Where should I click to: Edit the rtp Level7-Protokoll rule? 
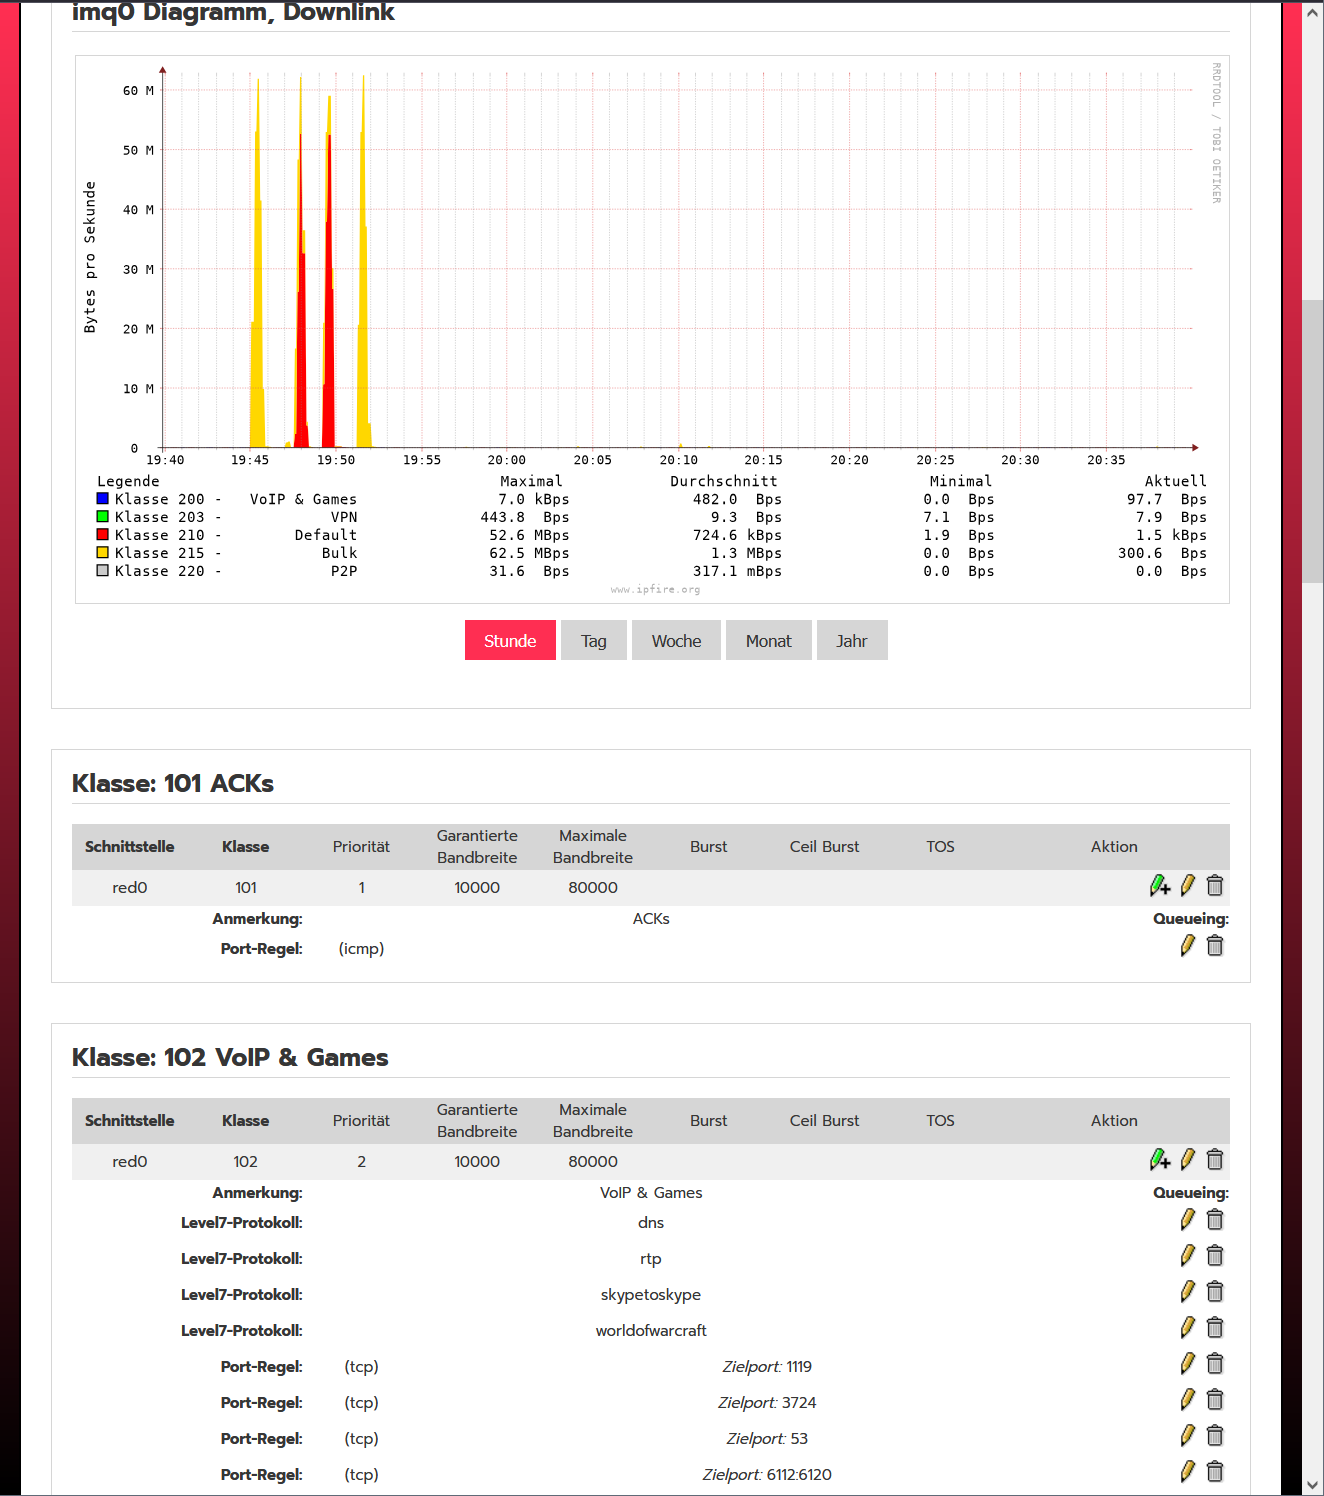coord(1188,1255)
